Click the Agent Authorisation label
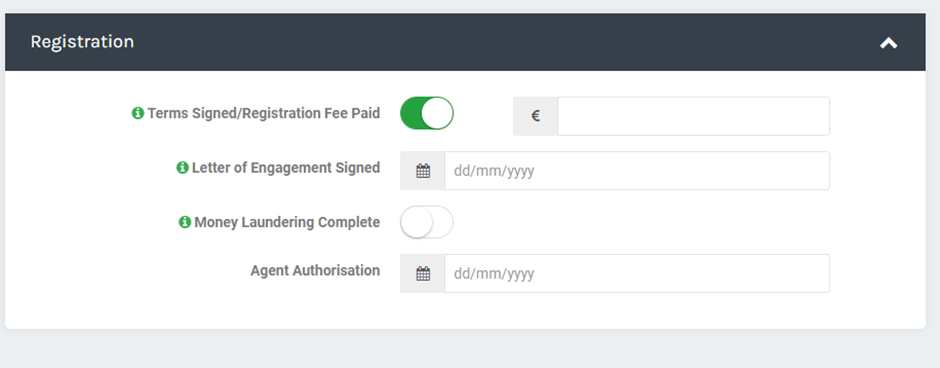Screen dimensions: 940x368 point(315,271)
